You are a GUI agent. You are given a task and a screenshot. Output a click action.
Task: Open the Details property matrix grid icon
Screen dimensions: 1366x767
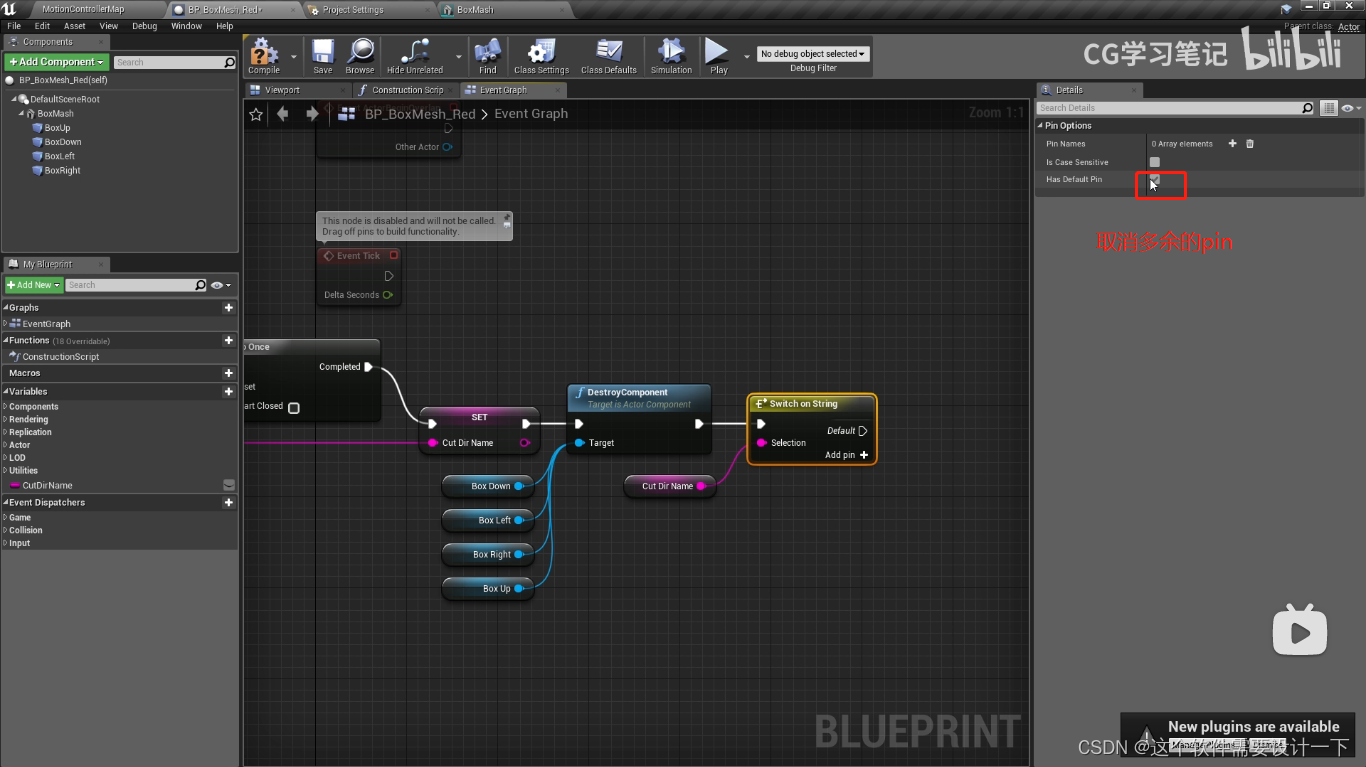coord(1329,108)
